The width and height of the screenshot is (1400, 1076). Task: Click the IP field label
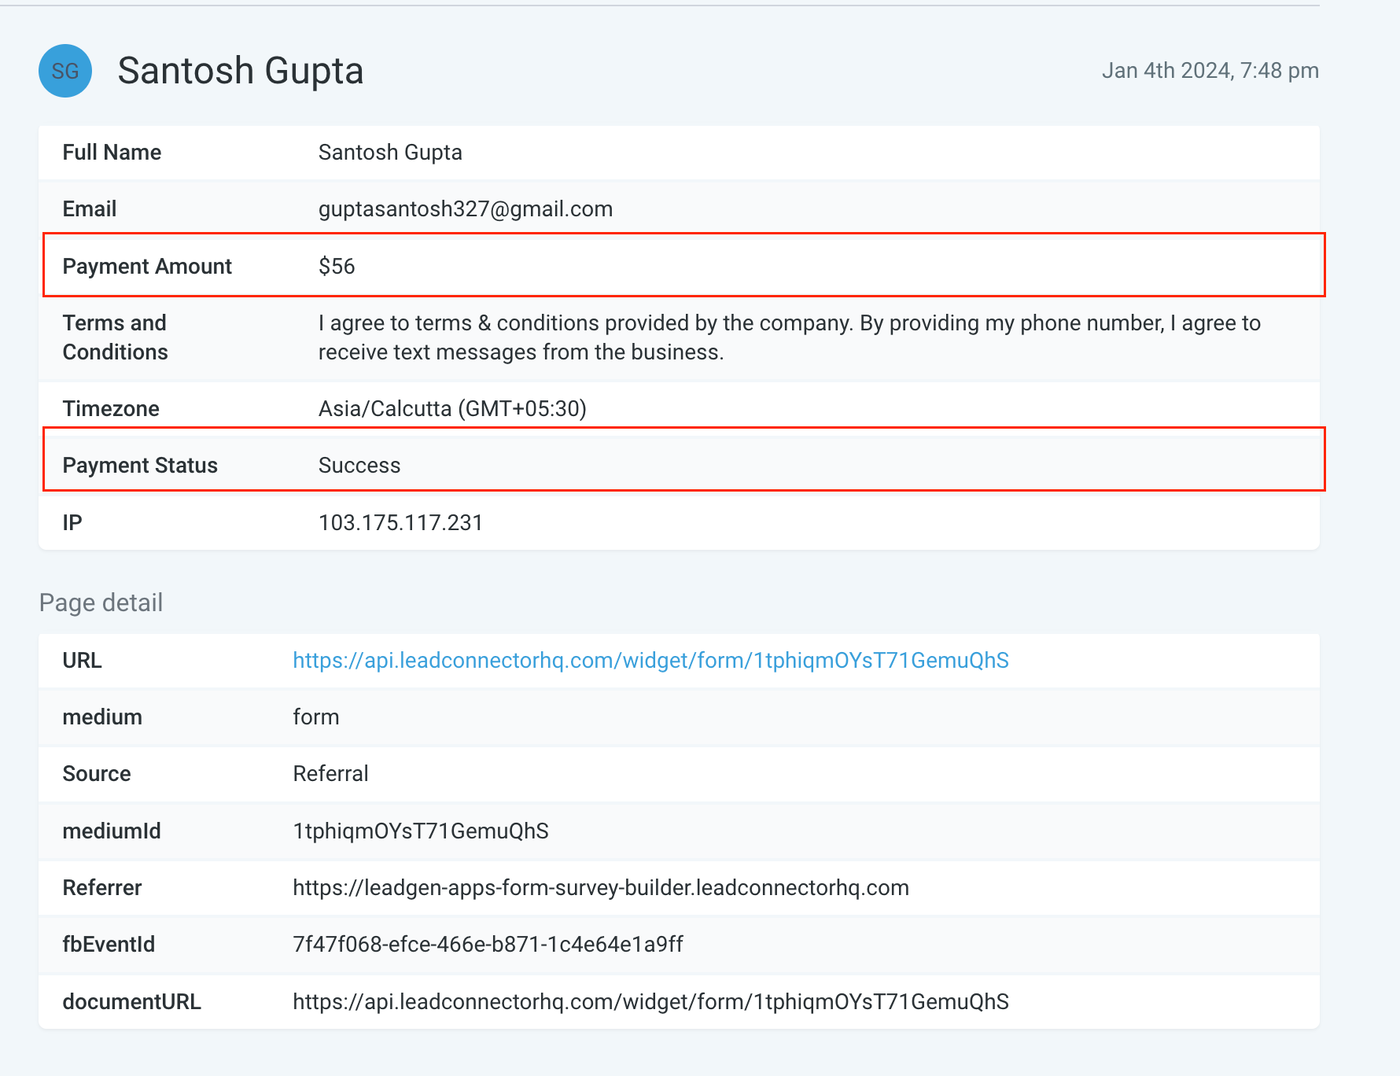point(72,523)
